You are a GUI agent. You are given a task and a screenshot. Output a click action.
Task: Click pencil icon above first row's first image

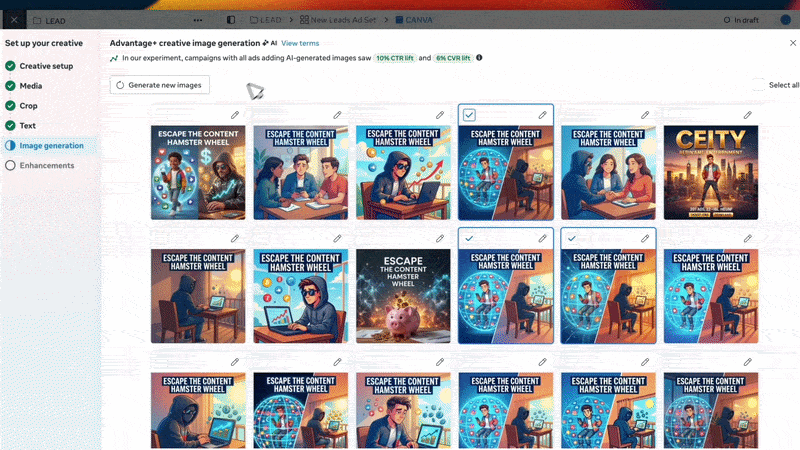click(x=234, y=115)
